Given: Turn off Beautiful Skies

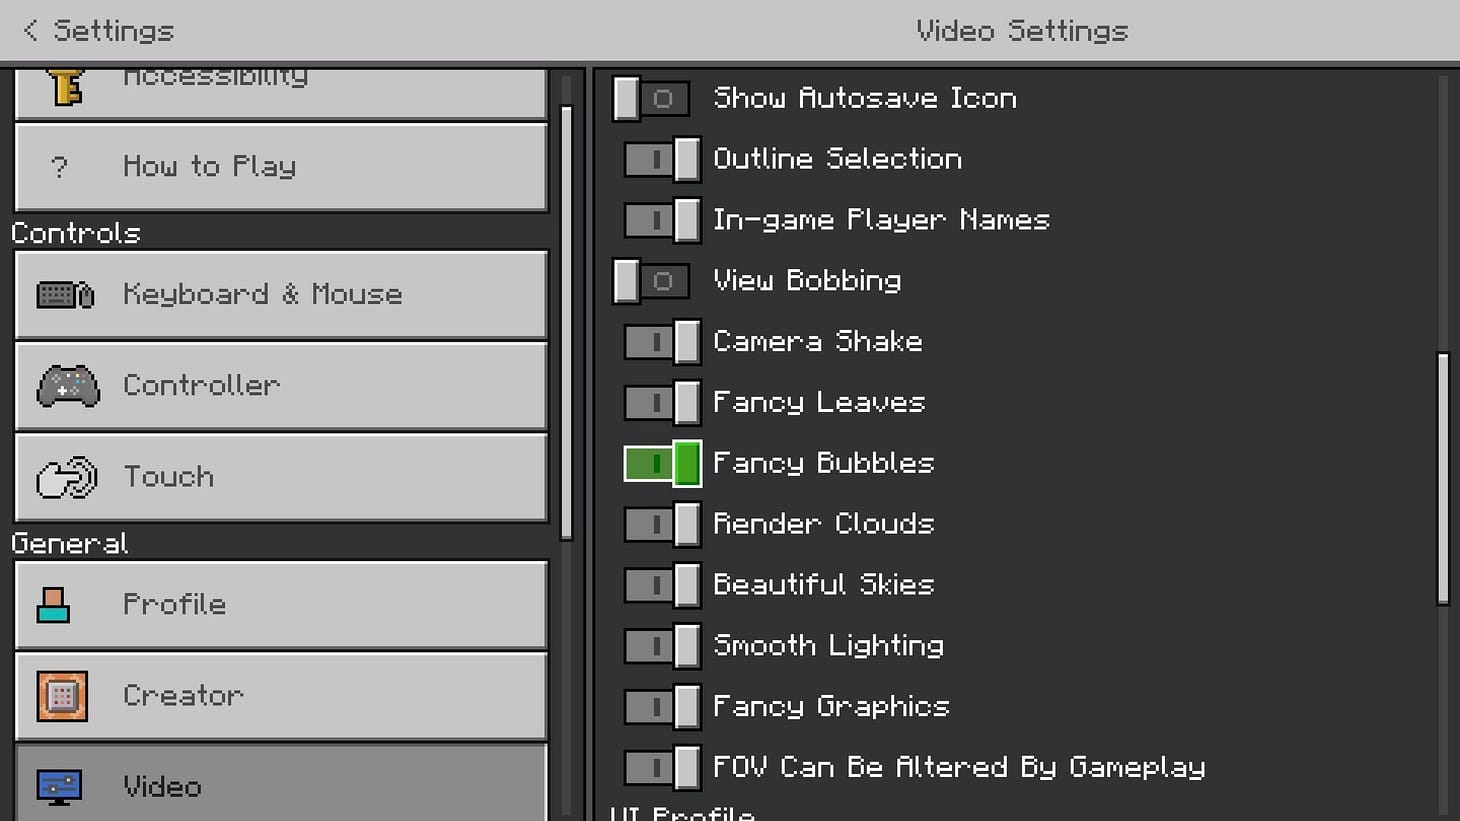Looking at the screenshot, I should click(x=661, y=585).
